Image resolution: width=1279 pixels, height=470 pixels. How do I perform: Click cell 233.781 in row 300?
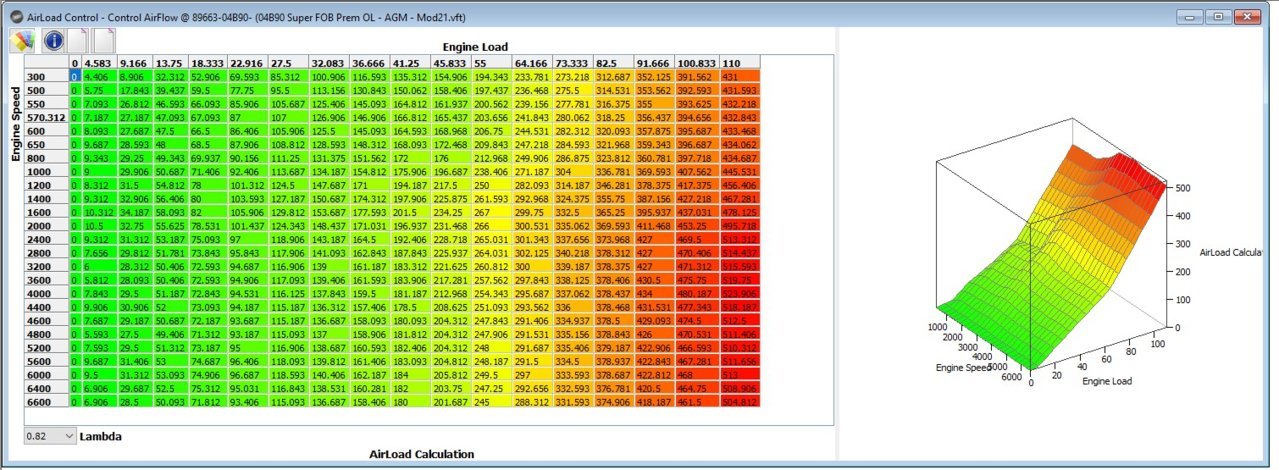pyautogui.click(x=534, y=76)
